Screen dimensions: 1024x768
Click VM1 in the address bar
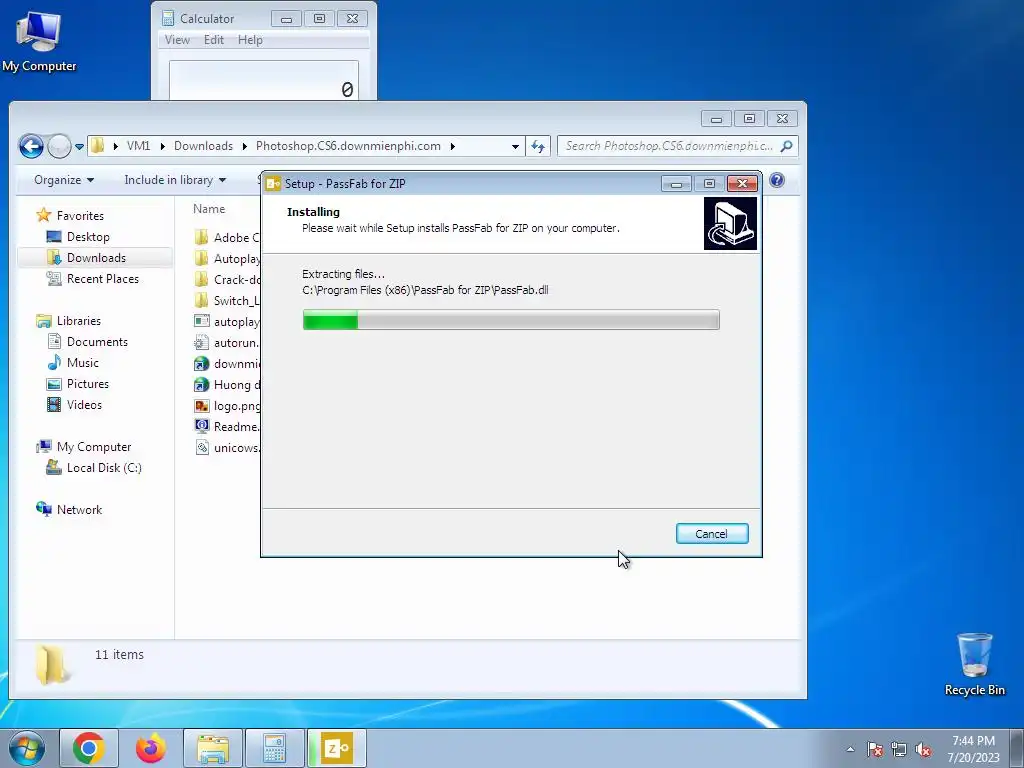coord(138,146)
